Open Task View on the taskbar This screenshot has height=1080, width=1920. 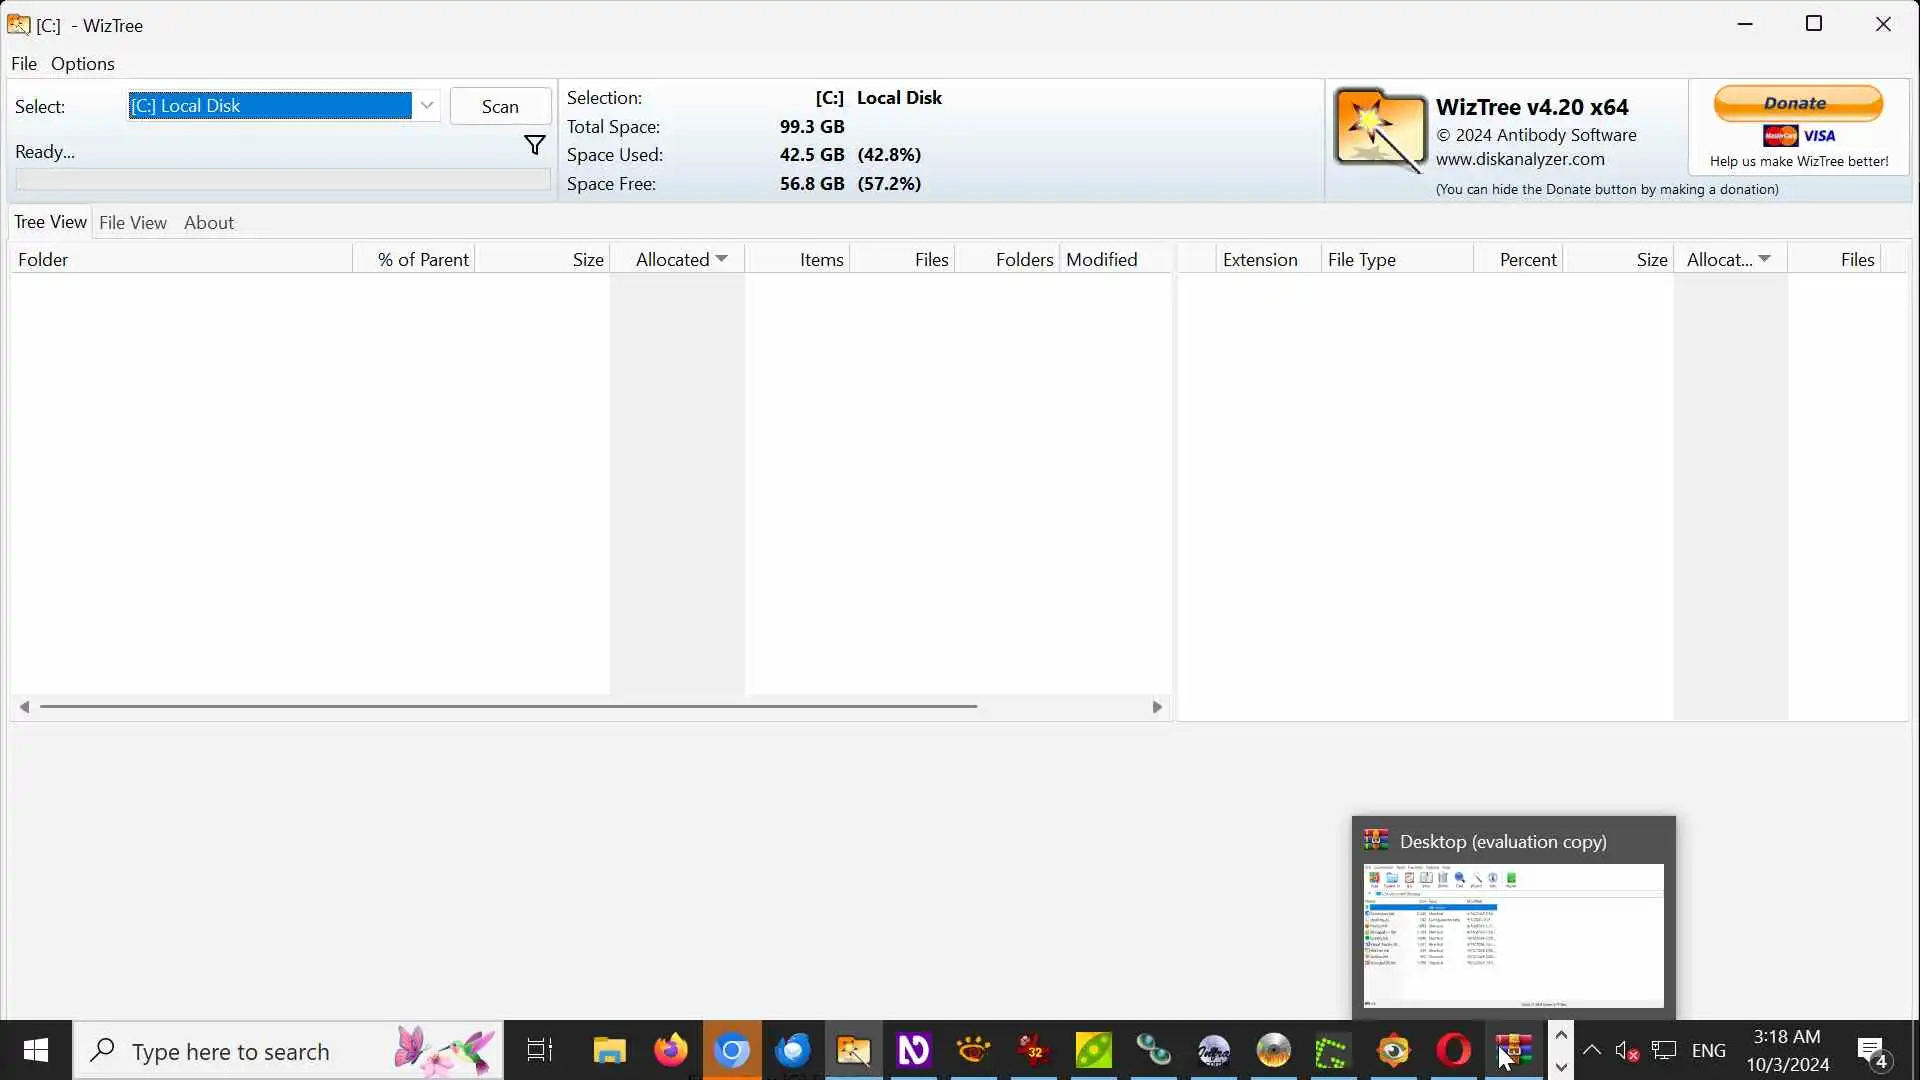(539, 1051)
